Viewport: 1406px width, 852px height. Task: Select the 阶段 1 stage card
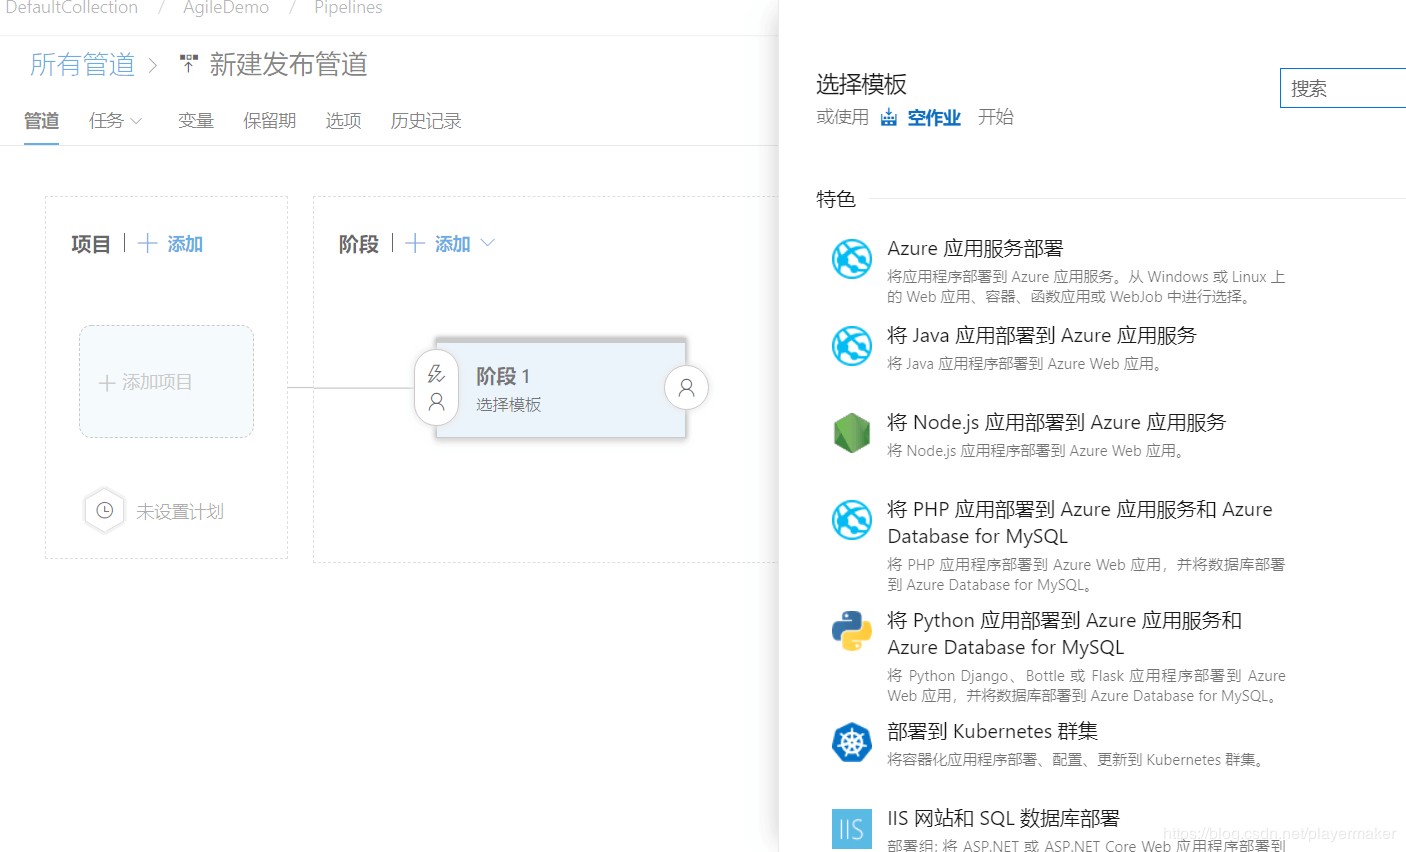click(561, 389)
